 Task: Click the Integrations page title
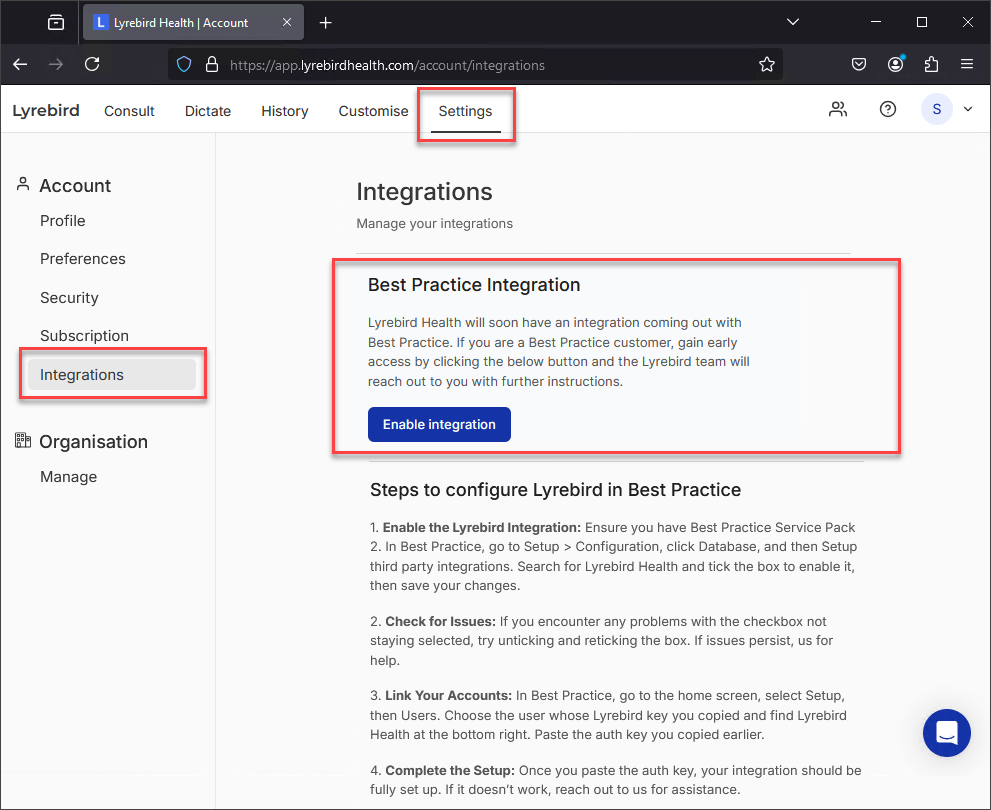tap(424, 192)
